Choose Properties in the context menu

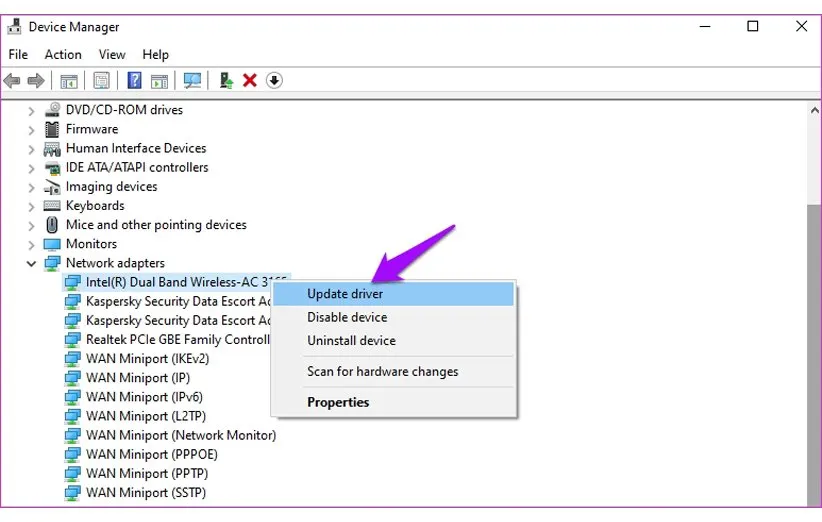click(338, 402)
